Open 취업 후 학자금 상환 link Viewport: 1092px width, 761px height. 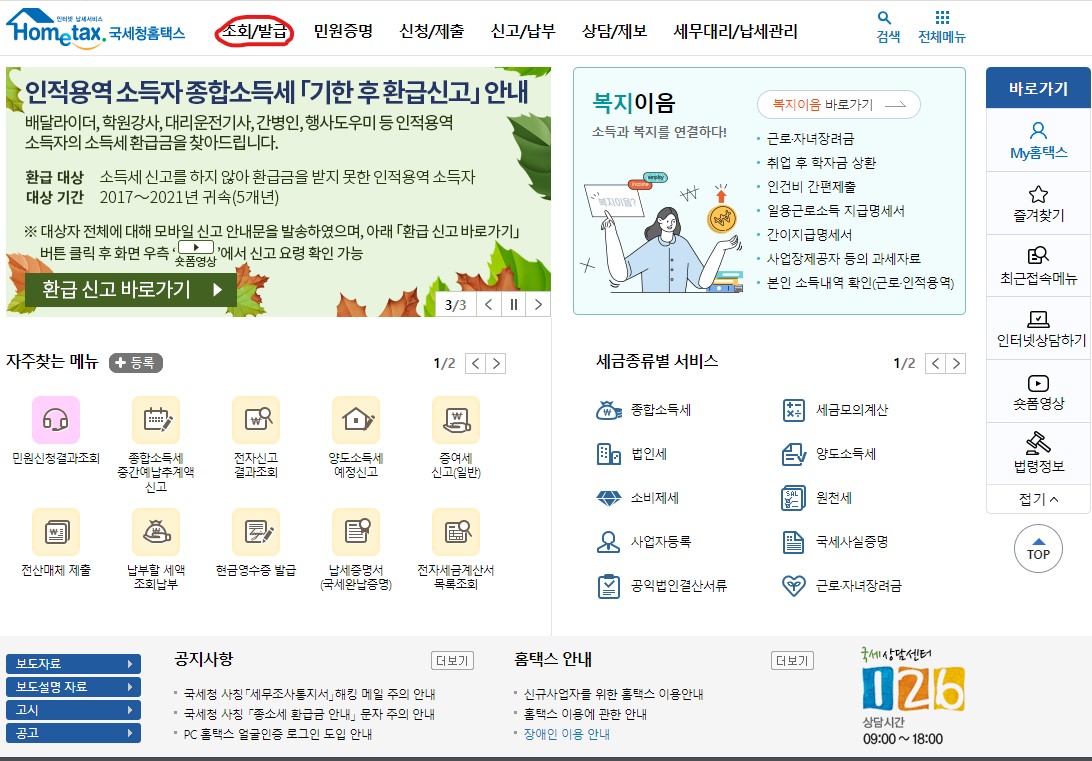(821, 163)
